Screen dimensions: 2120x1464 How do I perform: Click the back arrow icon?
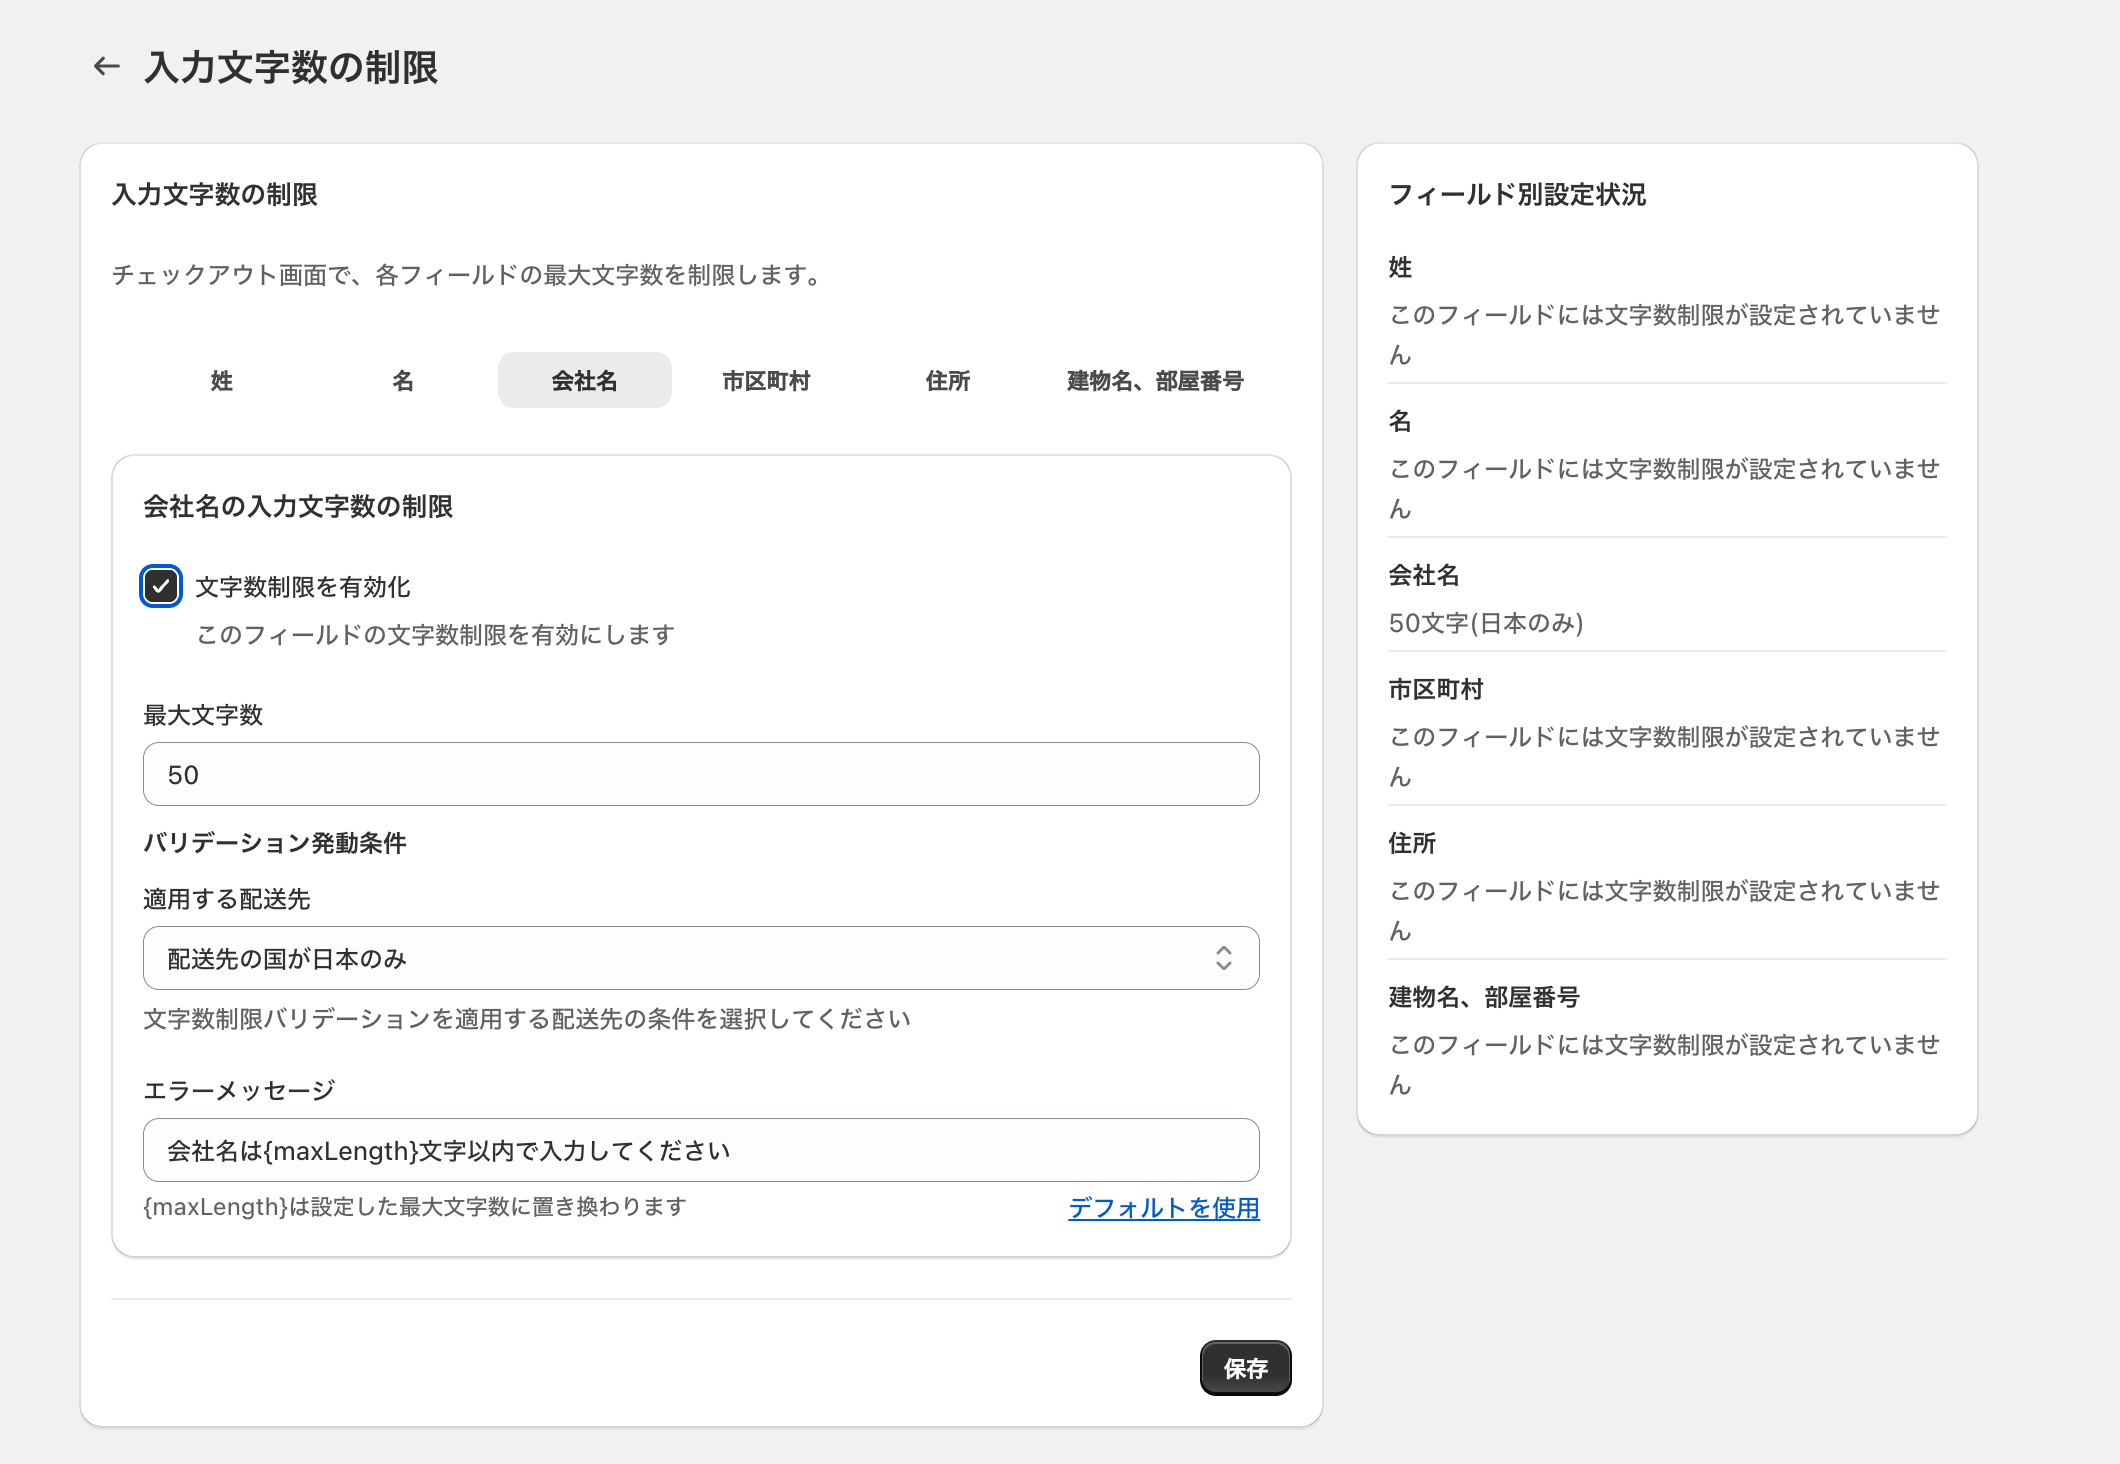[107, 67]
